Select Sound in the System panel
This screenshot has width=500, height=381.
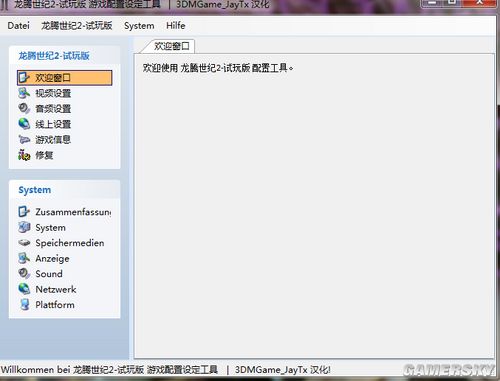click(49, 274)
